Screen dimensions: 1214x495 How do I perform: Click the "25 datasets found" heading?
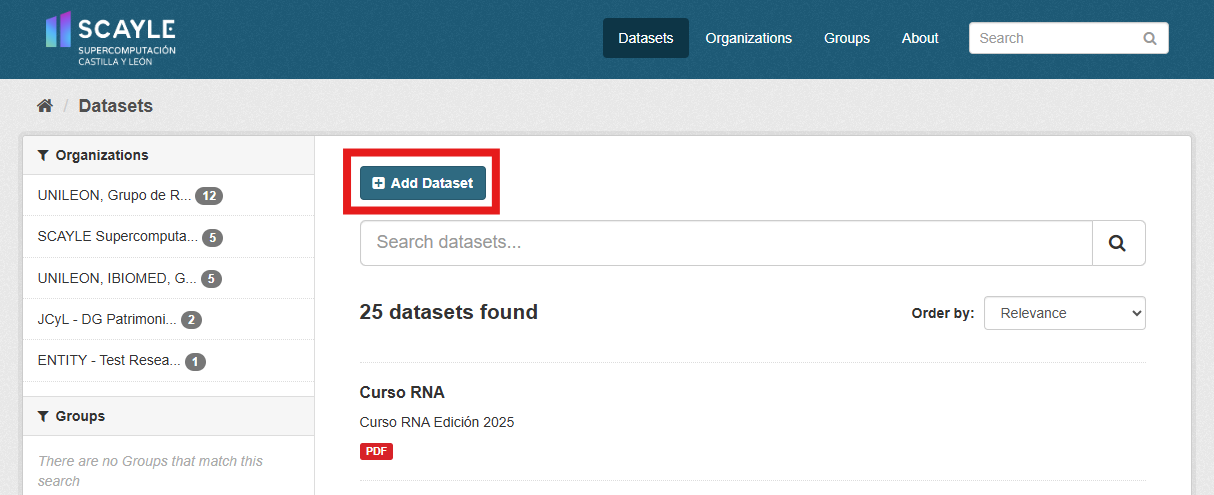click(449, 312)
